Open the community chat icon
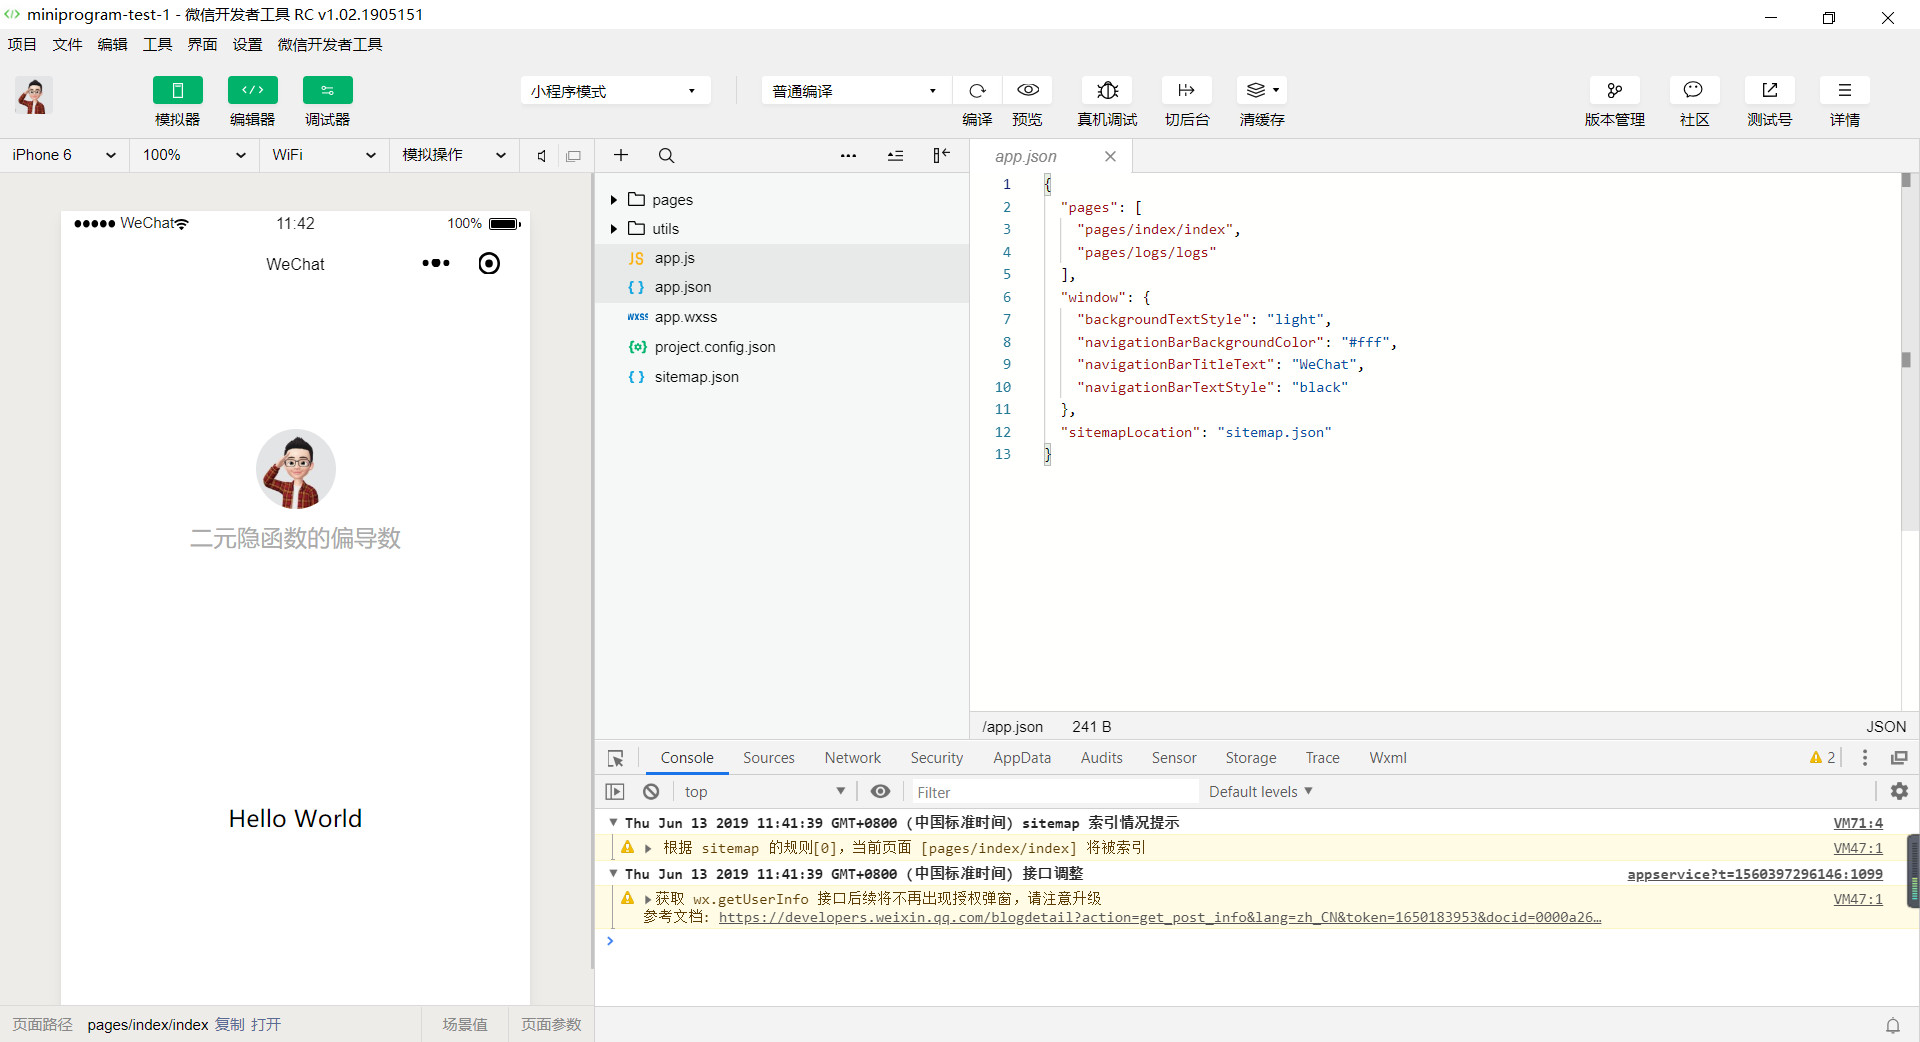This screenshot has width=1920, height=1042. click(1694, 90)
